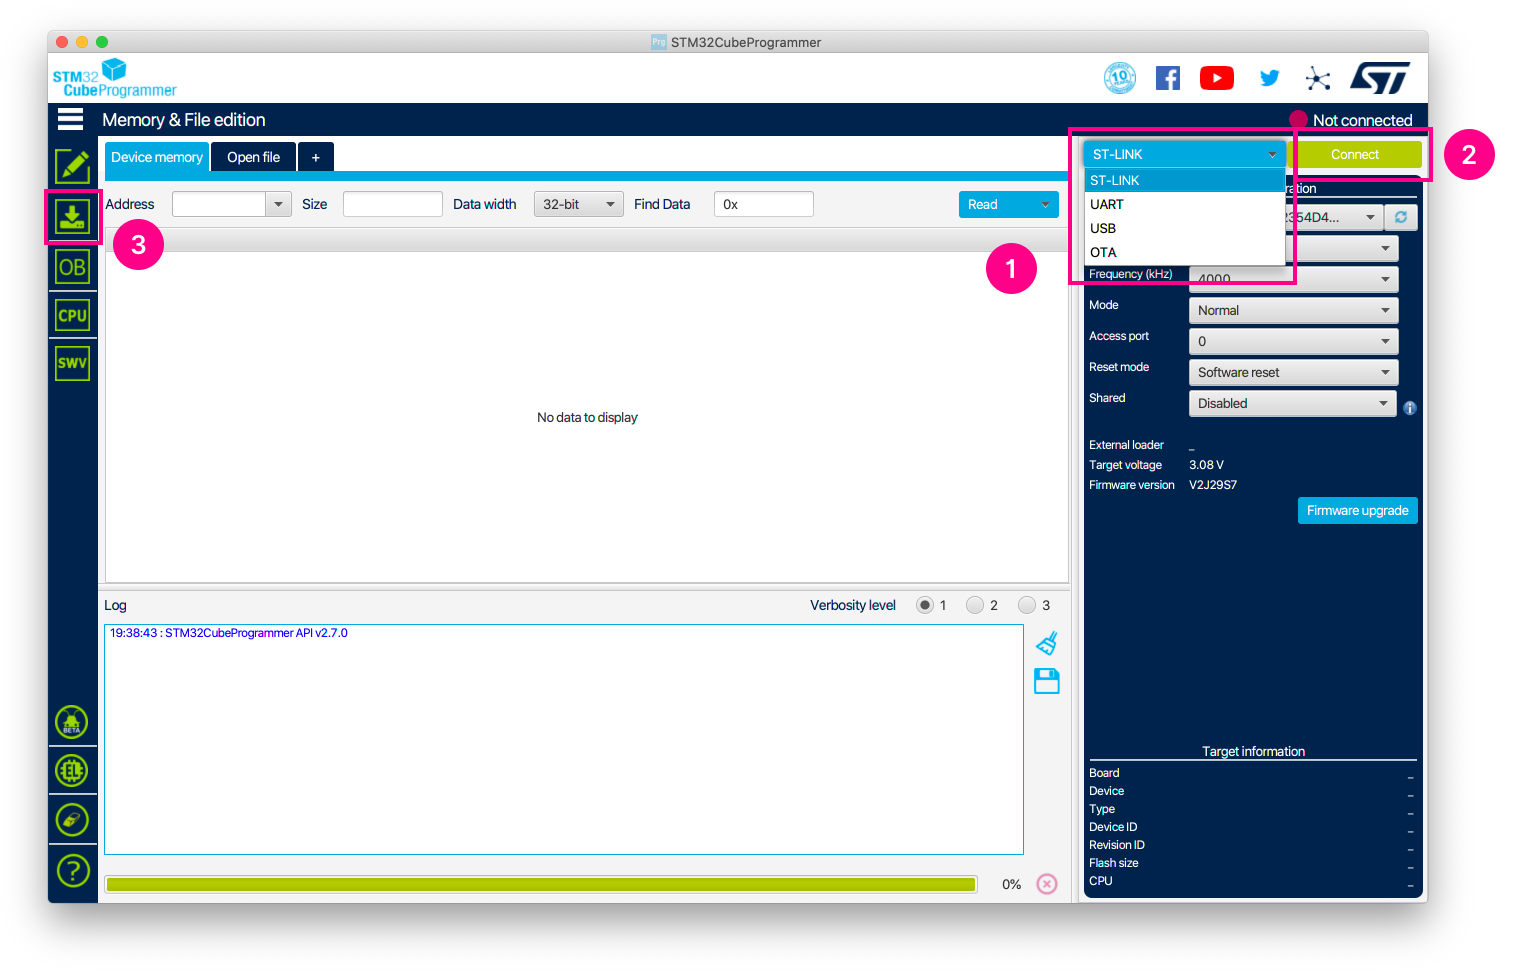
Task: Open the SWV viewer icon
Action: click(72, 363)
